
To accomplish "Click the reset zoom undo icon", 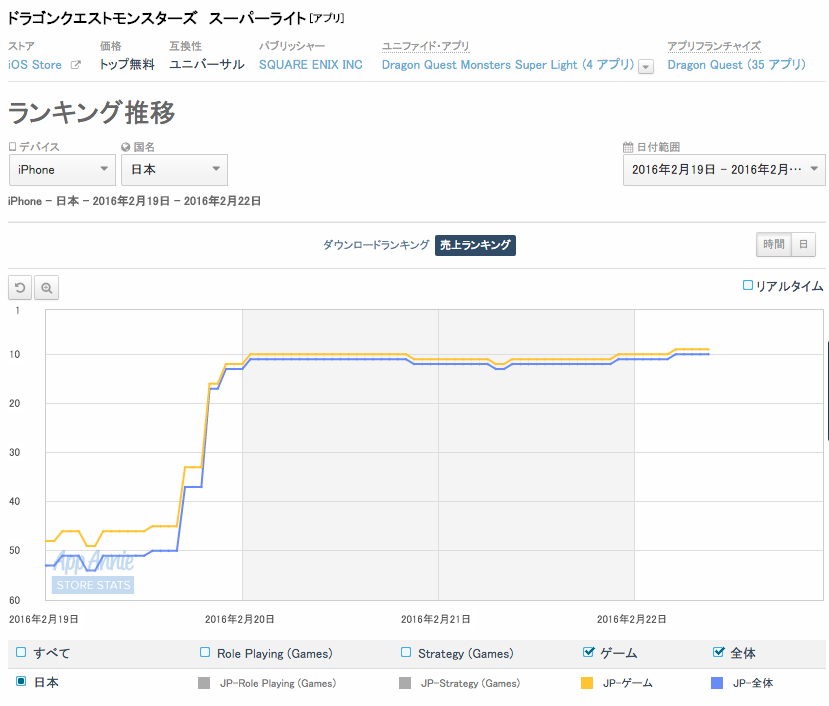I will click(x=20, y=288).
